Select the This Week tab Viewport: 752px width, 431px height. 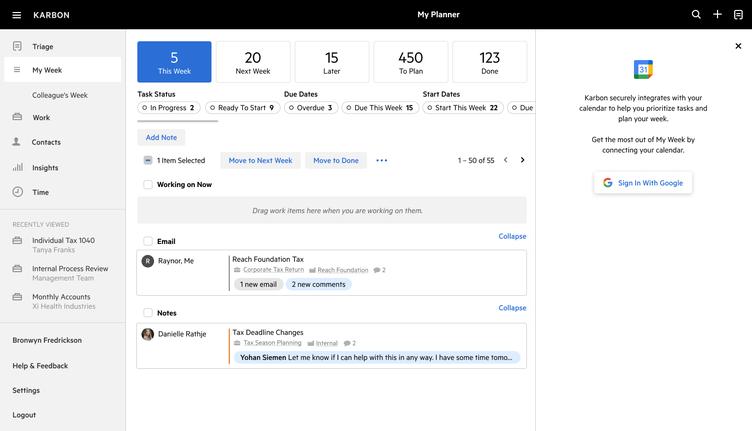click(174, 62)
